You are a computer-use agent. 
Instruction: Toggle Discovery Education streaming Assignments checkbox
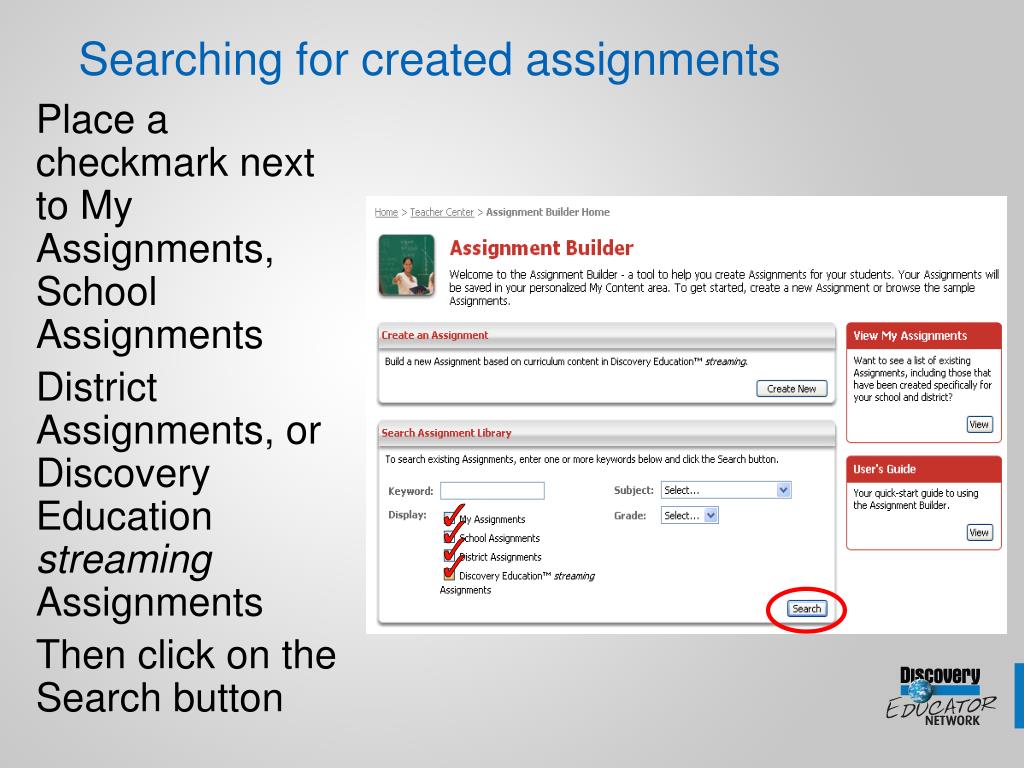(x=449, y=575)
